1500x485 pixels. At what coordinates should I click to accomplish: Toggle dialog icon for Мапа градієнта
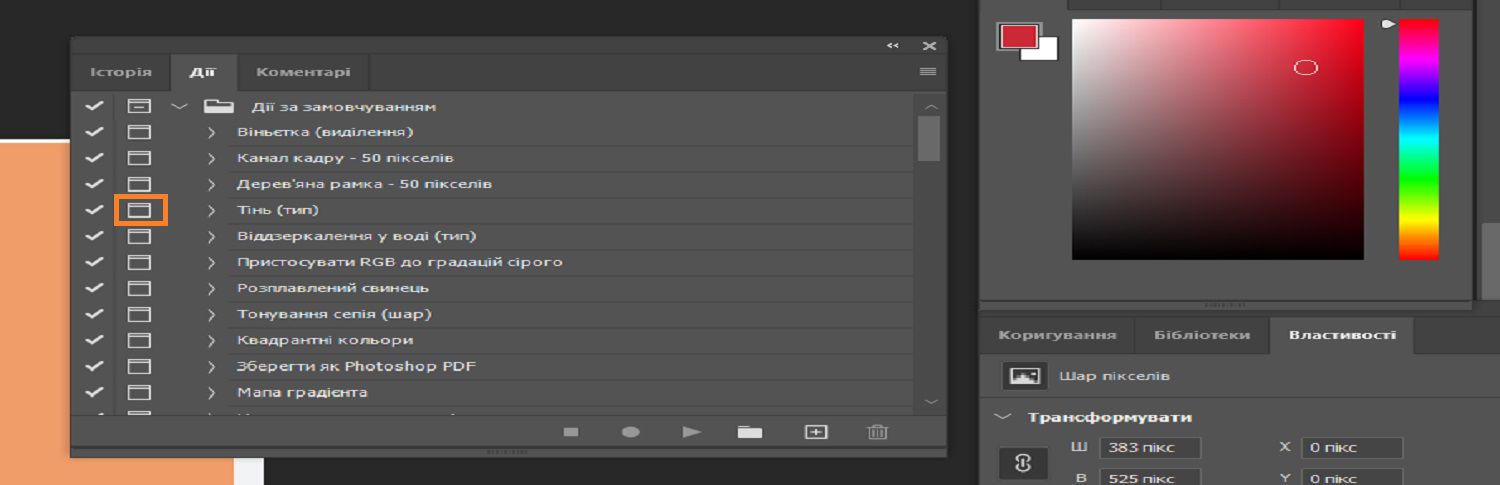[x=139, y=392]
